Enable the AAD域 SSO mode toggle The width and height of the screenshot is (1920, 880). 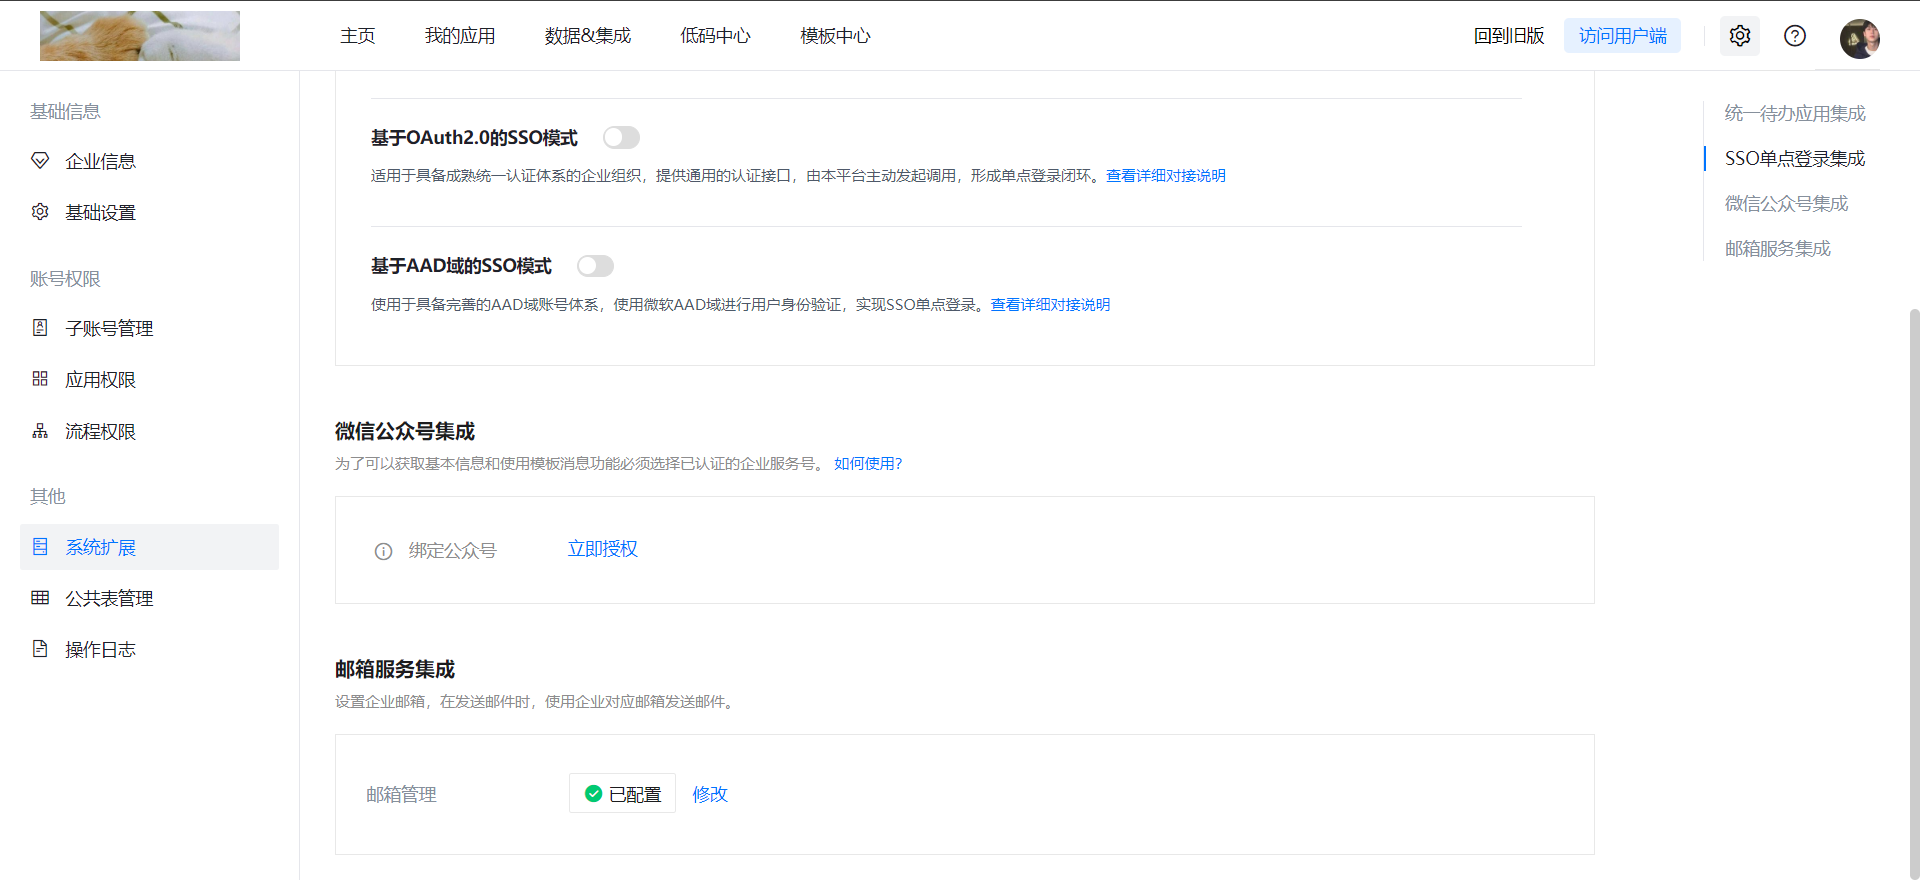pyautogui.click(x=595, y=266)
